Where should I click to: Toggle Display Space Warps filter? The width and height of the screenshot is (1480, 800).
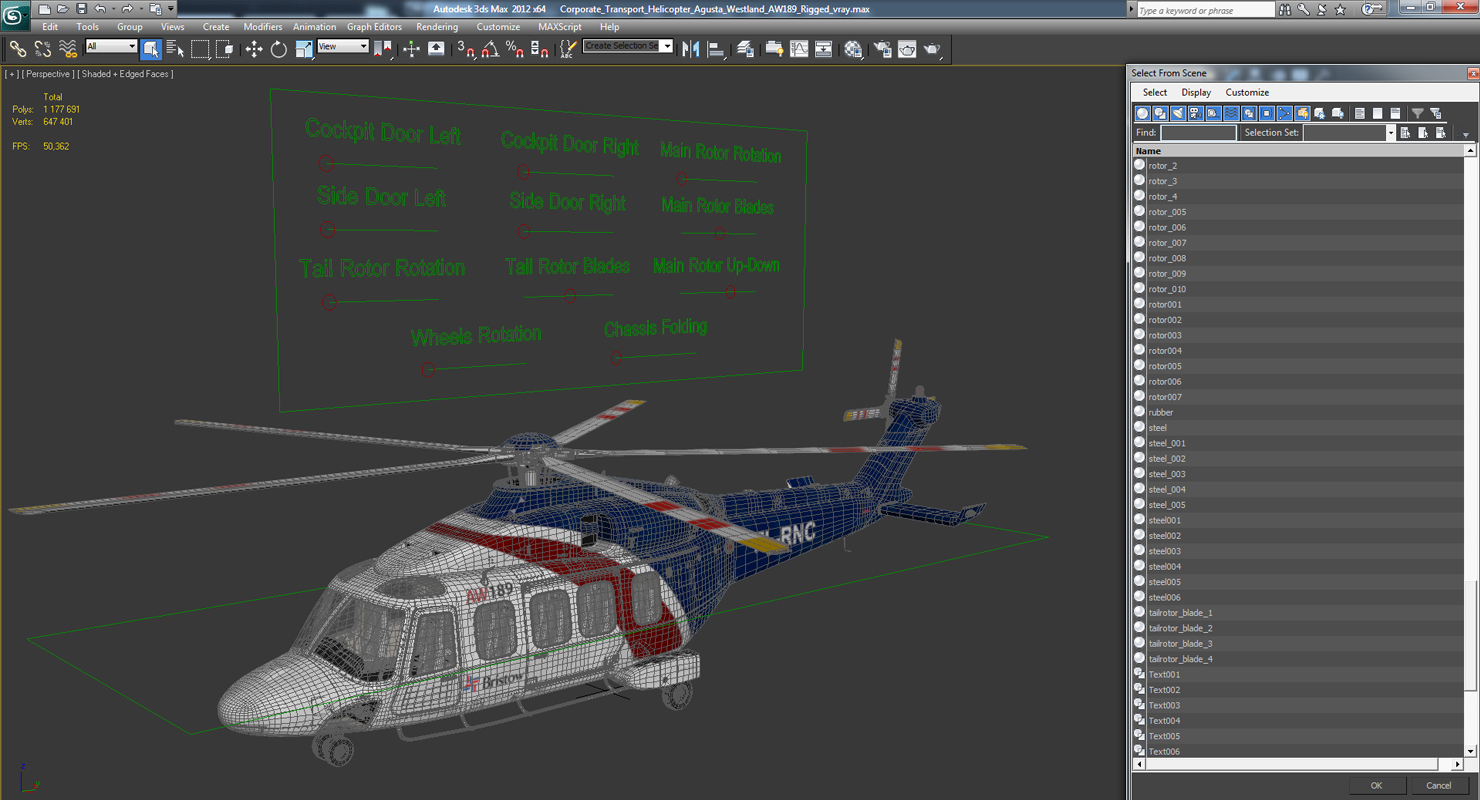tap(1231, 113)
